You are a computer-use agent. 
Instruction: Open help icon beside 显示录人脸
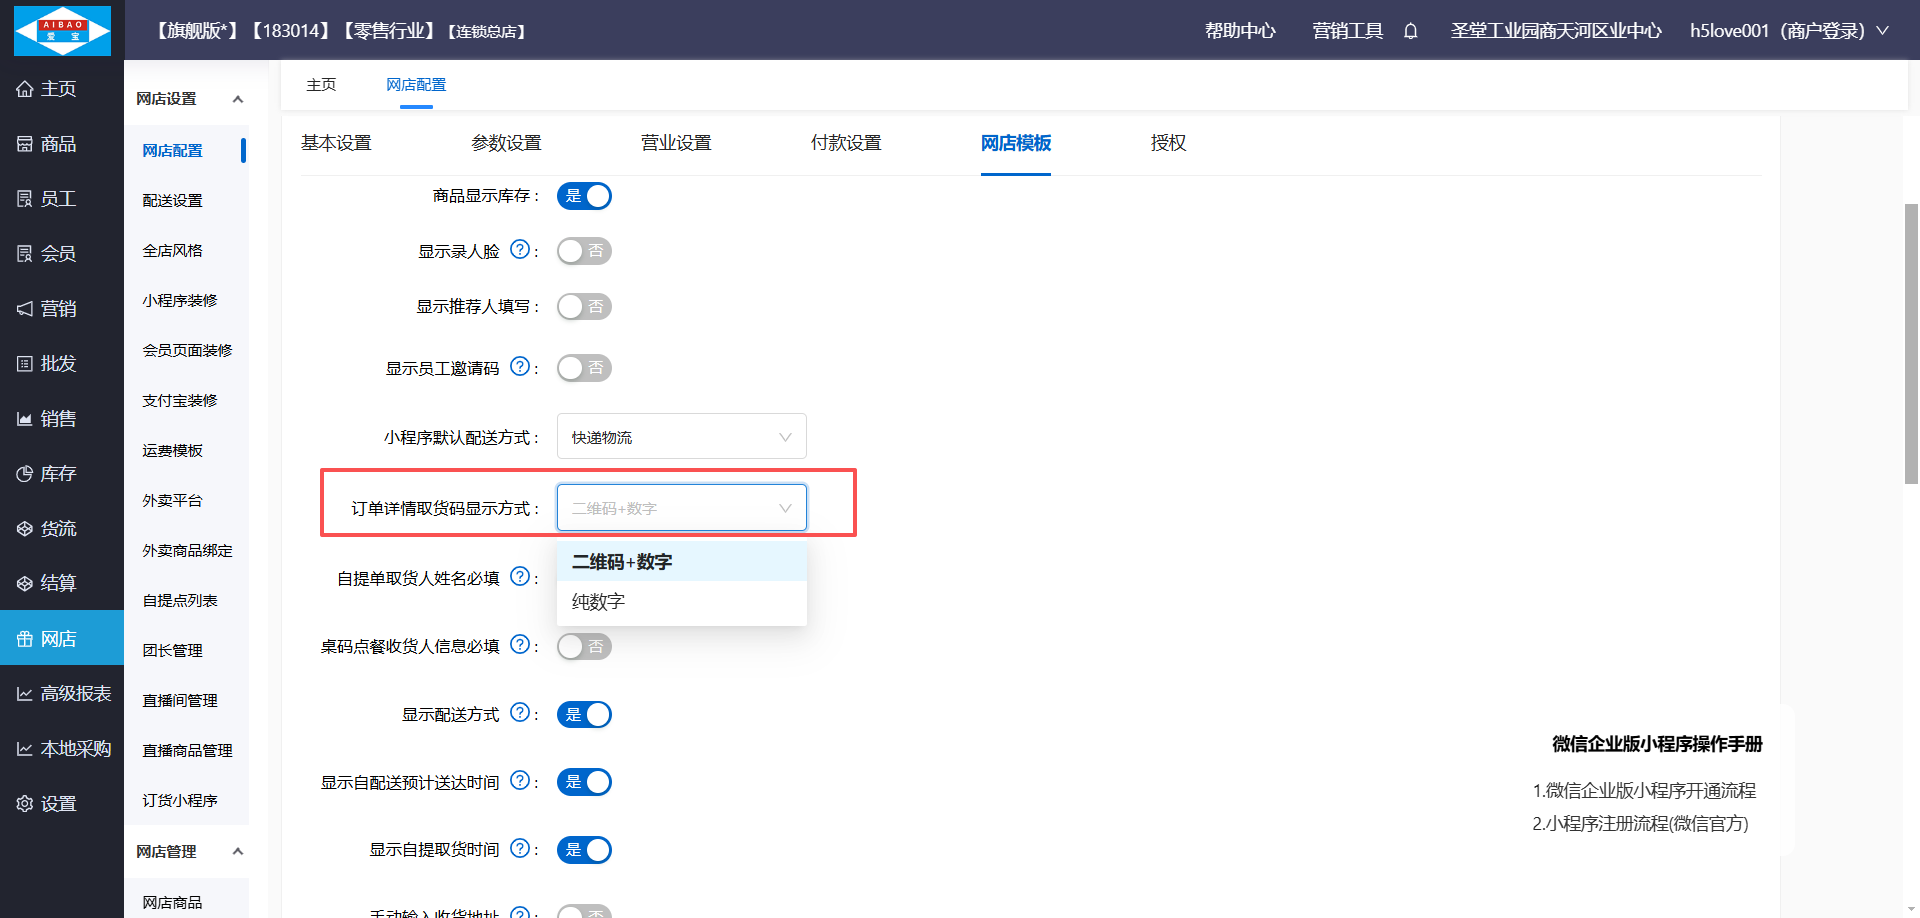(519, 250)
